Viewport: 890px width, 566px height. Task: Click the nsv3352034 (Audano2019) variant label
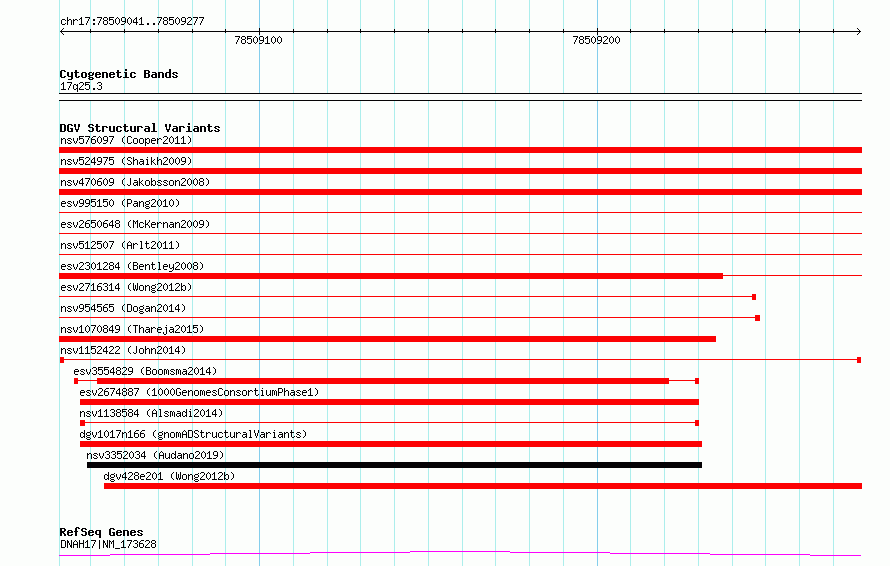point(155,455)
